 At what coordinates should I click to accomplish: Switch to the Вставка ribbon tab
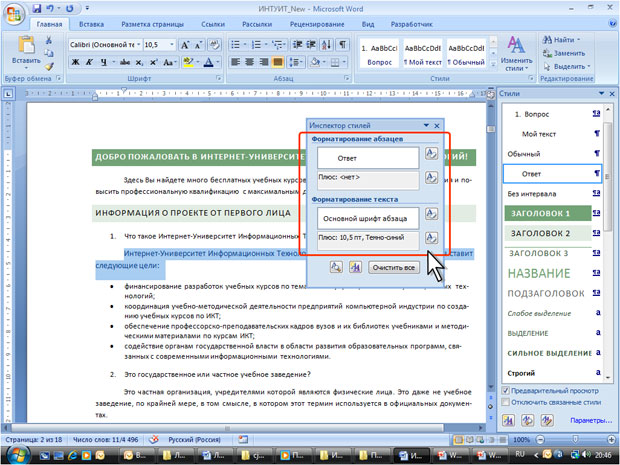[90, 22]
